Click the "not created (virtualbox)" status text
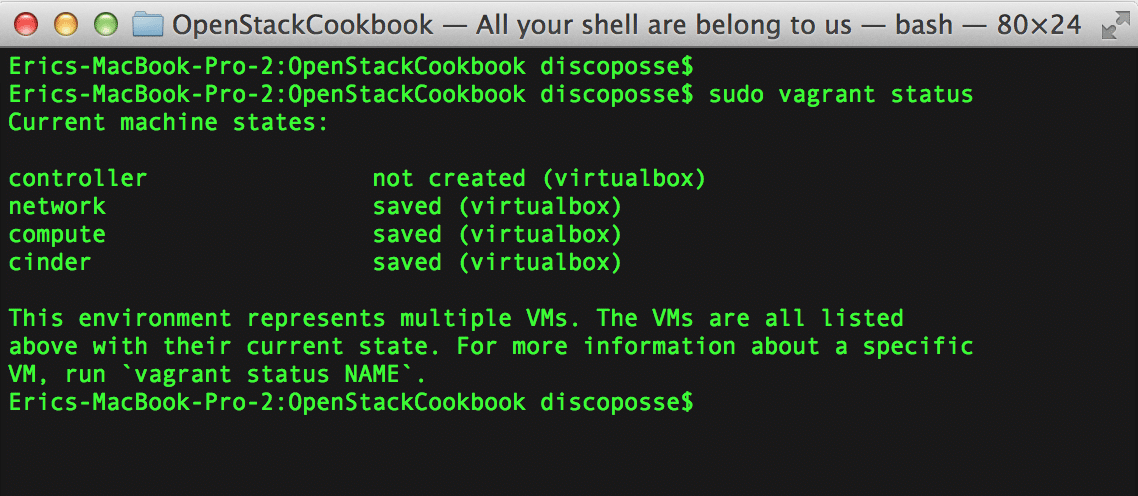This screenshot has width=1138, height=496. click(x=539, y=179)
